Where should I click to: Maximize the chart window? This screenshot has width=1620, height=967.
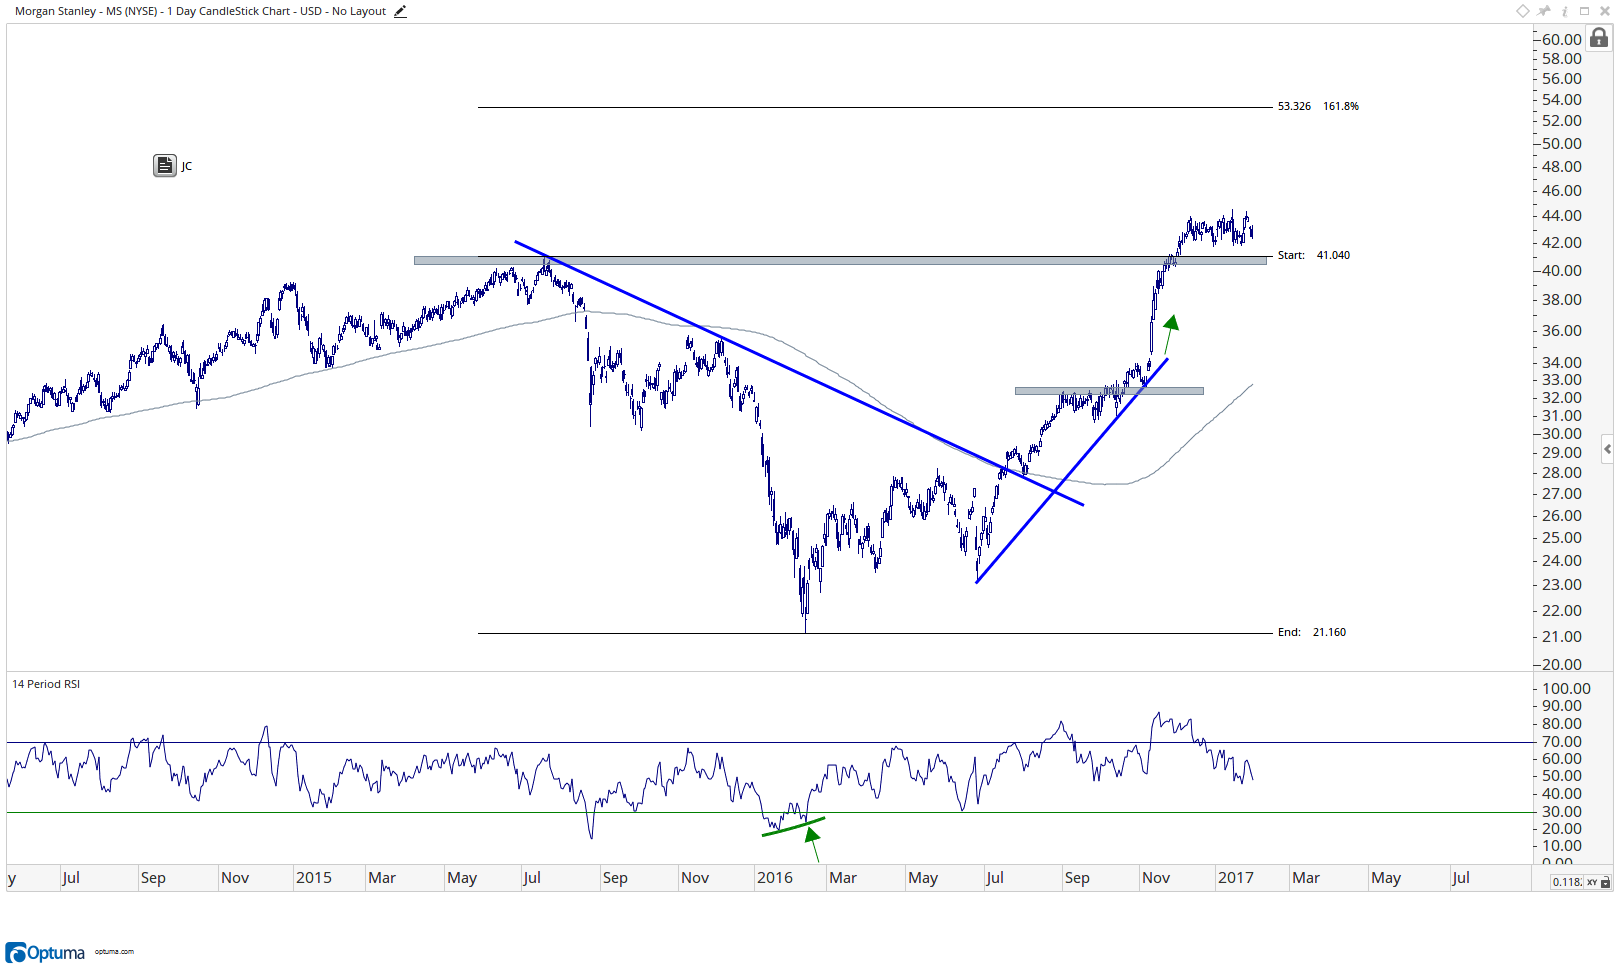pyautogui.click(x=1585, y=11)
